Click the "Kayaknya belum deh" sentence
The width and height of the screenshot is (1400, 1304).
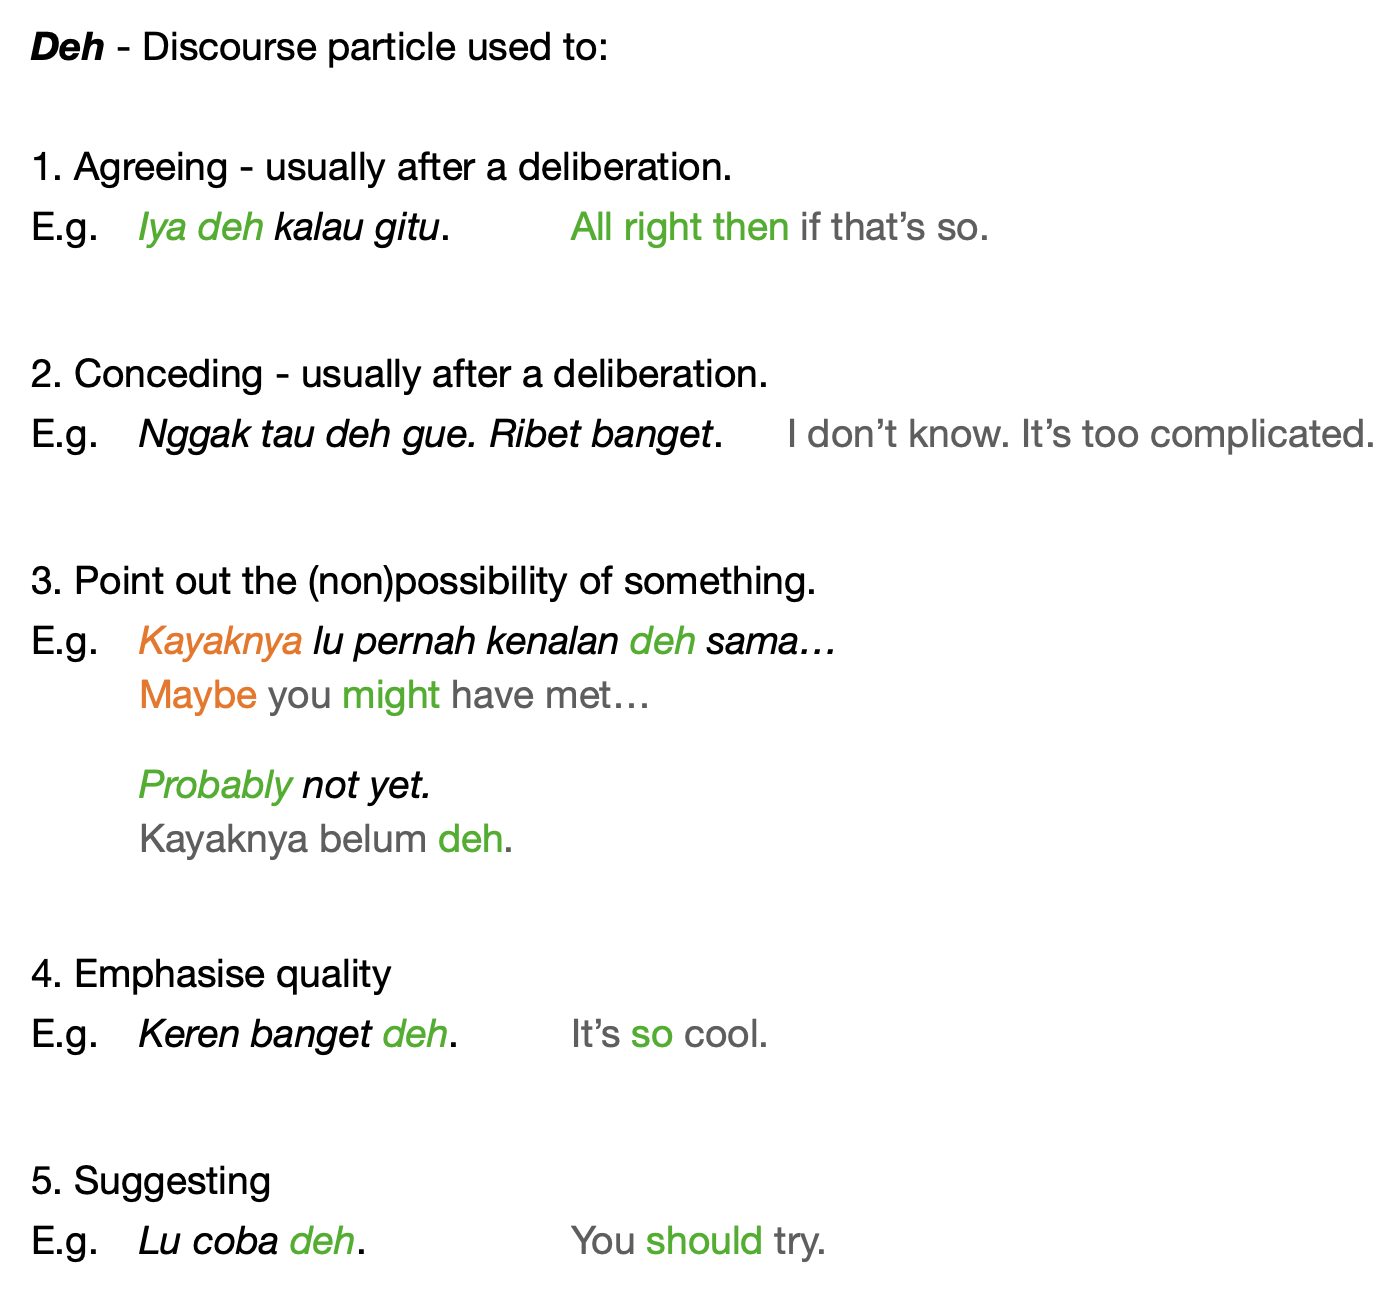pyautogui.click(x=325, y=839)
